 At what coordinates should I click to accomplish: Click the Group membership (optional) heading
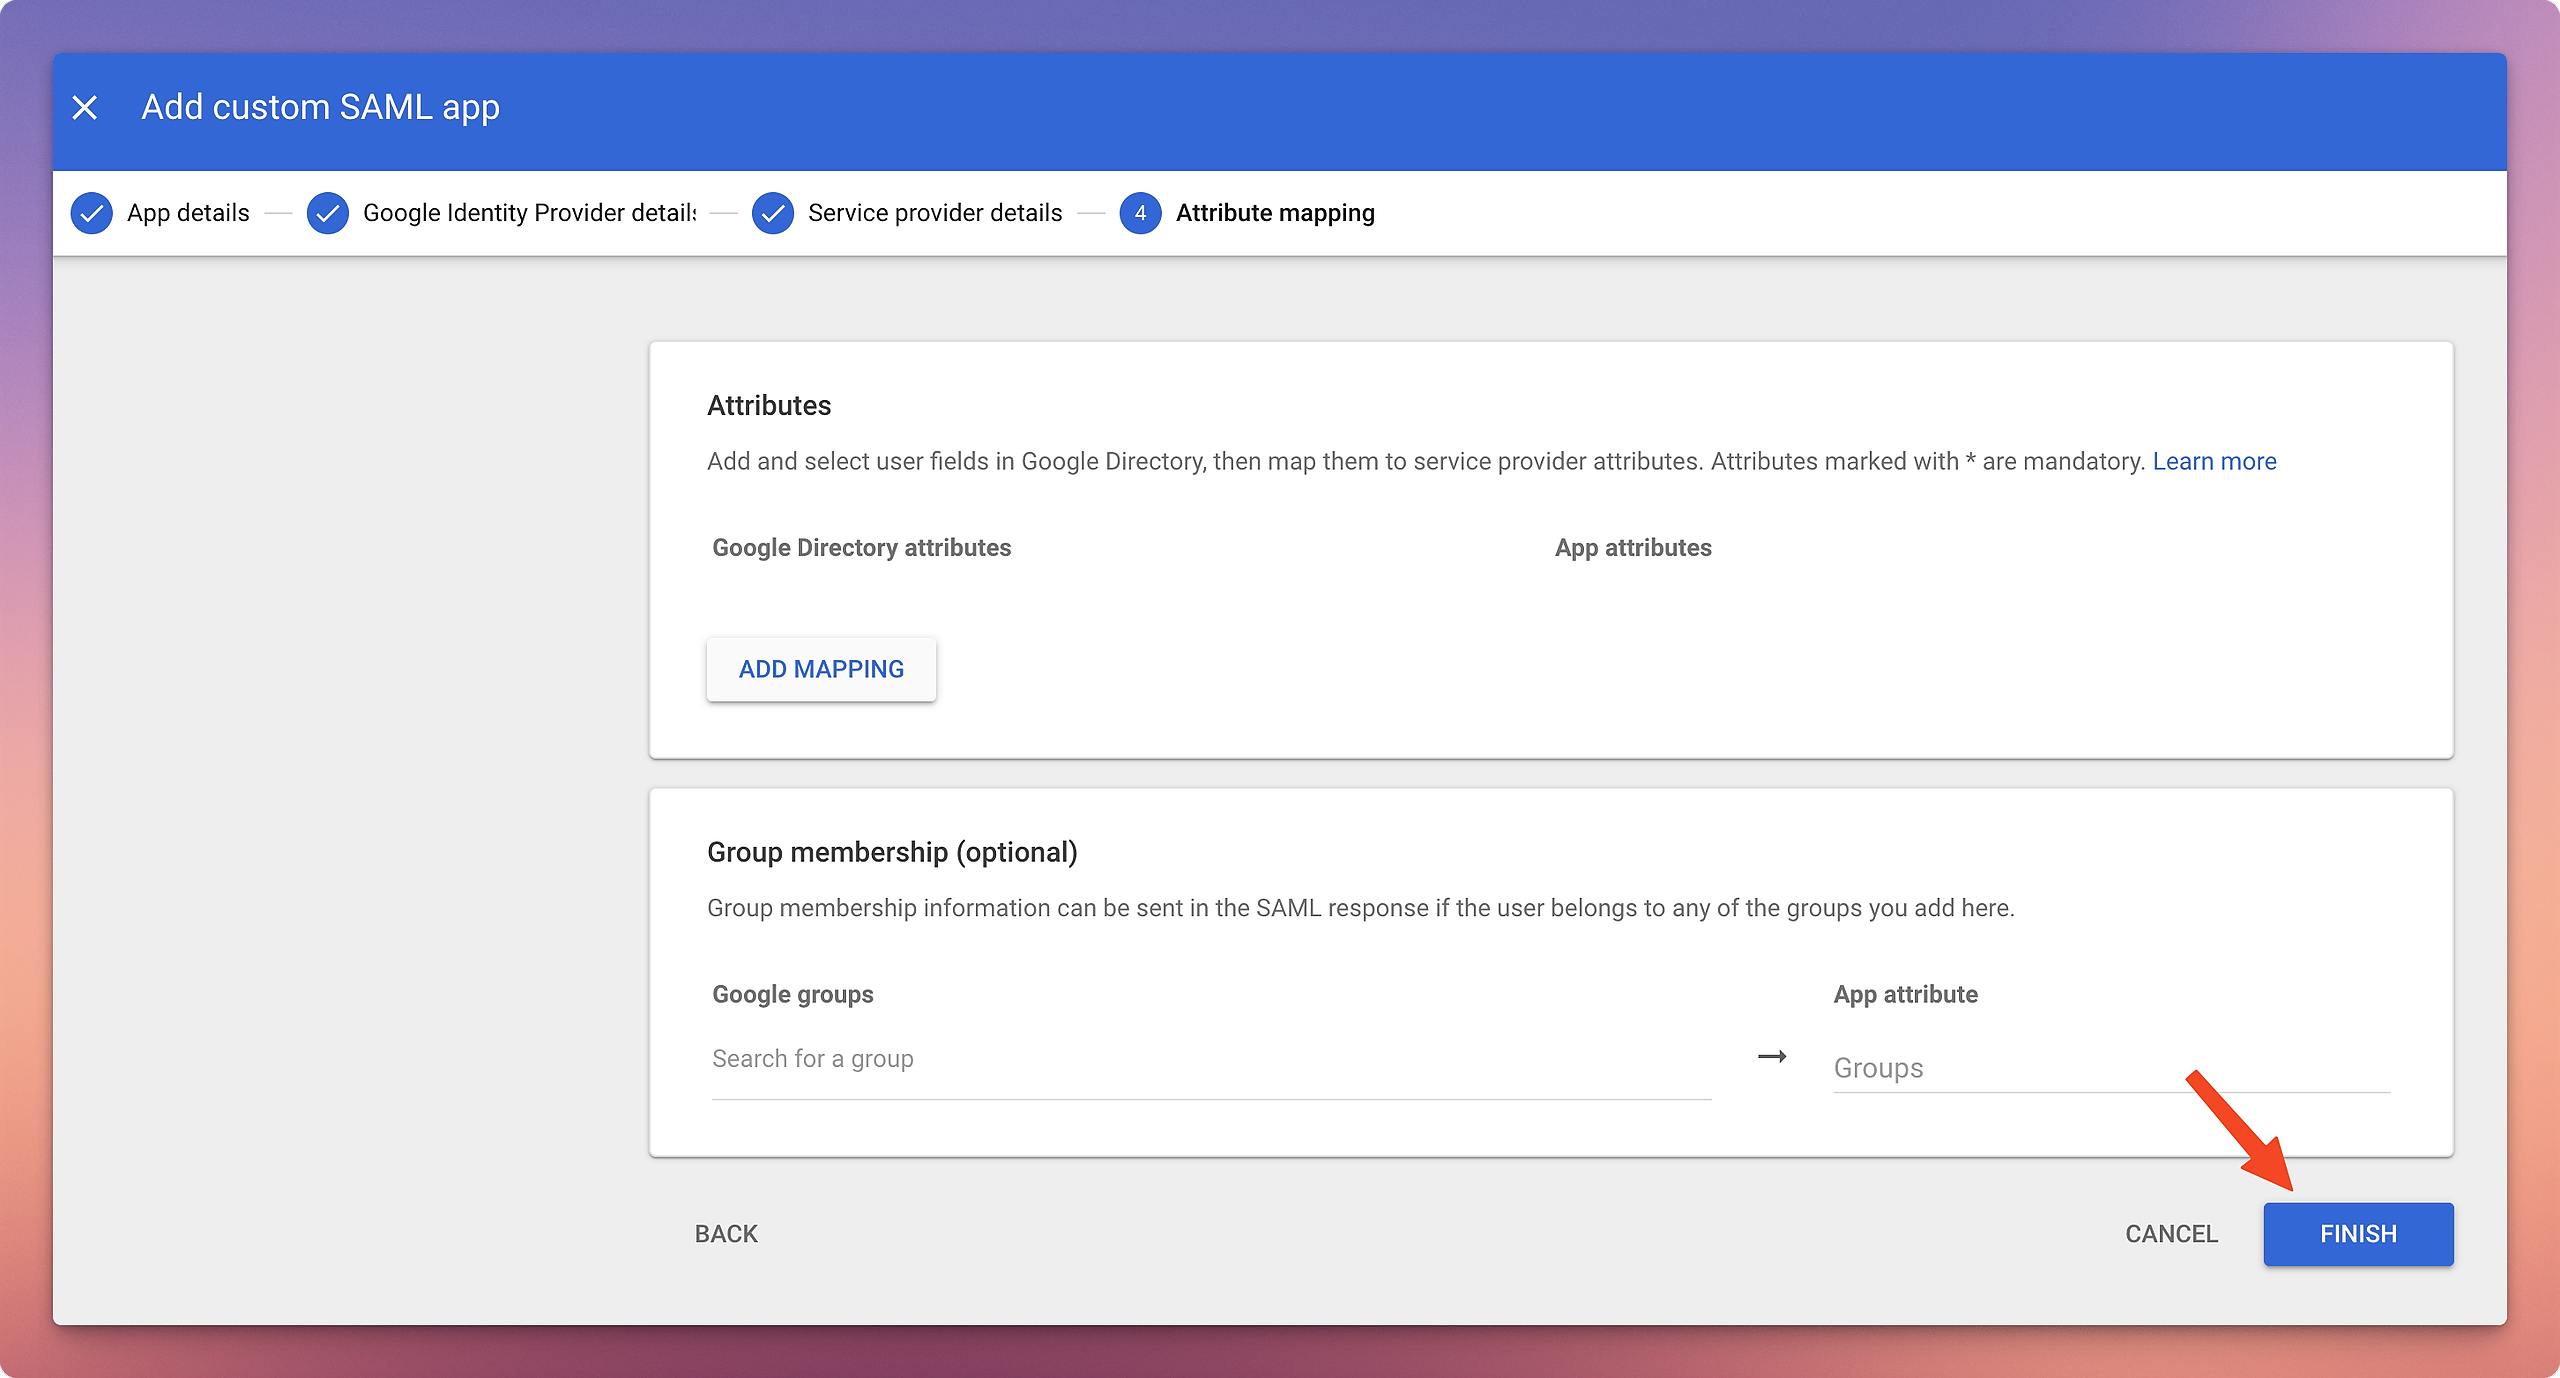click(892, 852)
